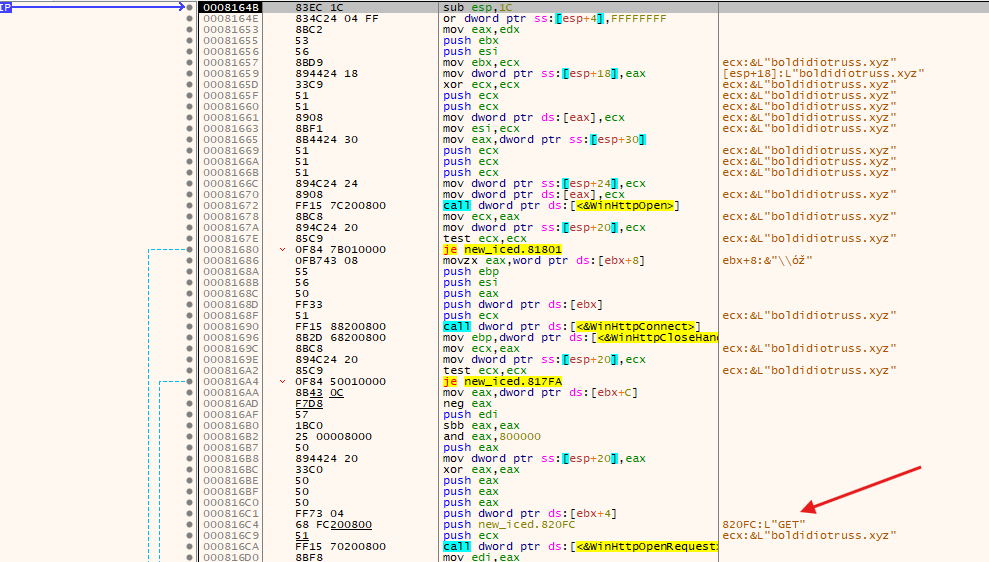
Task: Select the instruction sub esp,1C
Action: point(477,8)
